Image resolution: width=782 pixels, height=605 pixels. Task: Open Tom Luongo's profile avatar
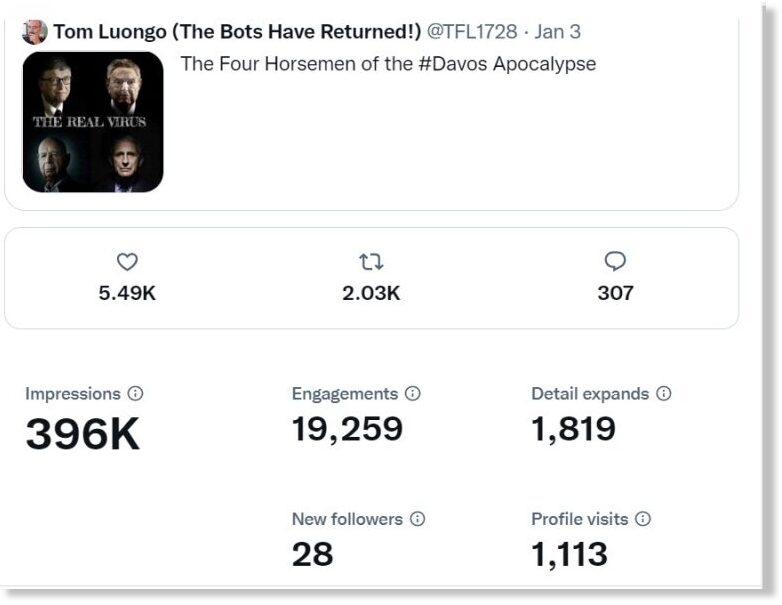pyautogui.click(x=35, y=32)
